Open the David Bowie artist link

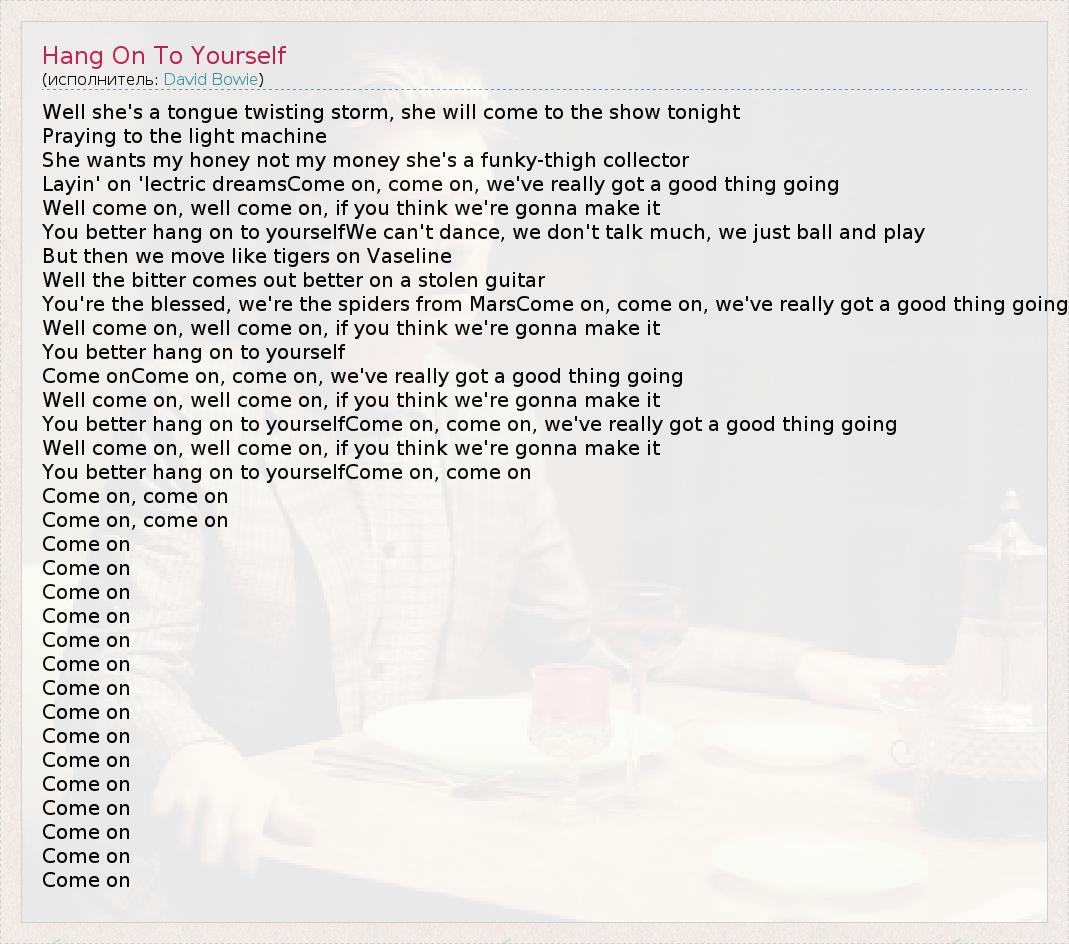click(211, 80)
